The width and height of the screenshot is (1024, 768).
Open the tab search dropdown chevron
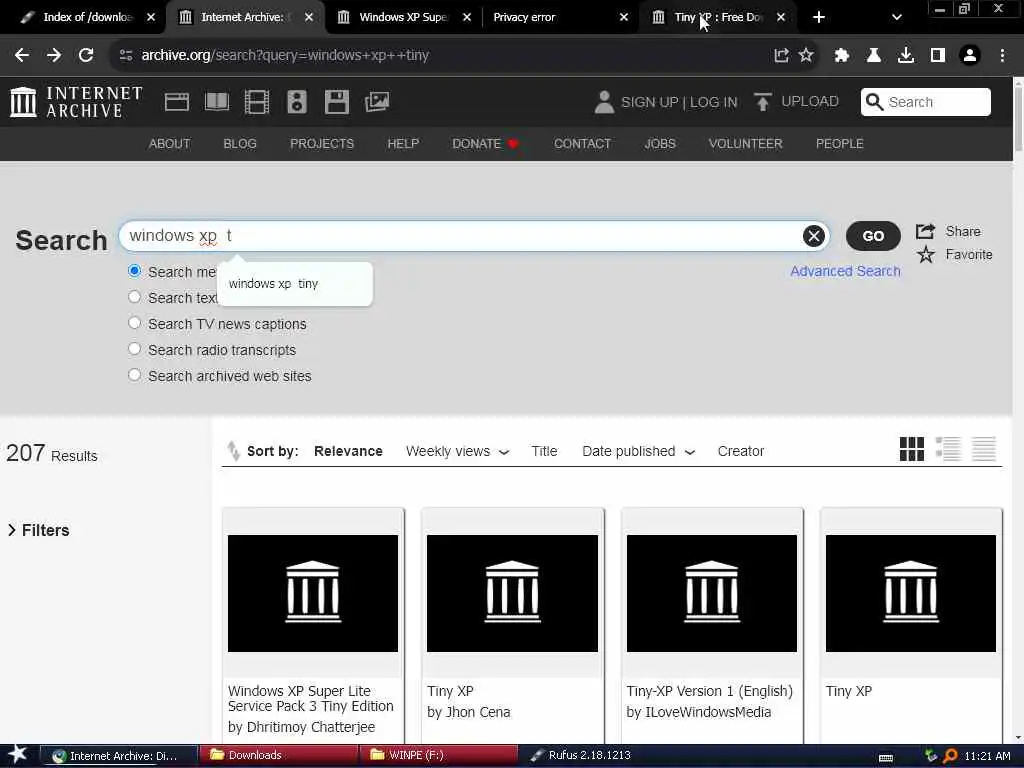pyautogui.click(x=897, y=18)
